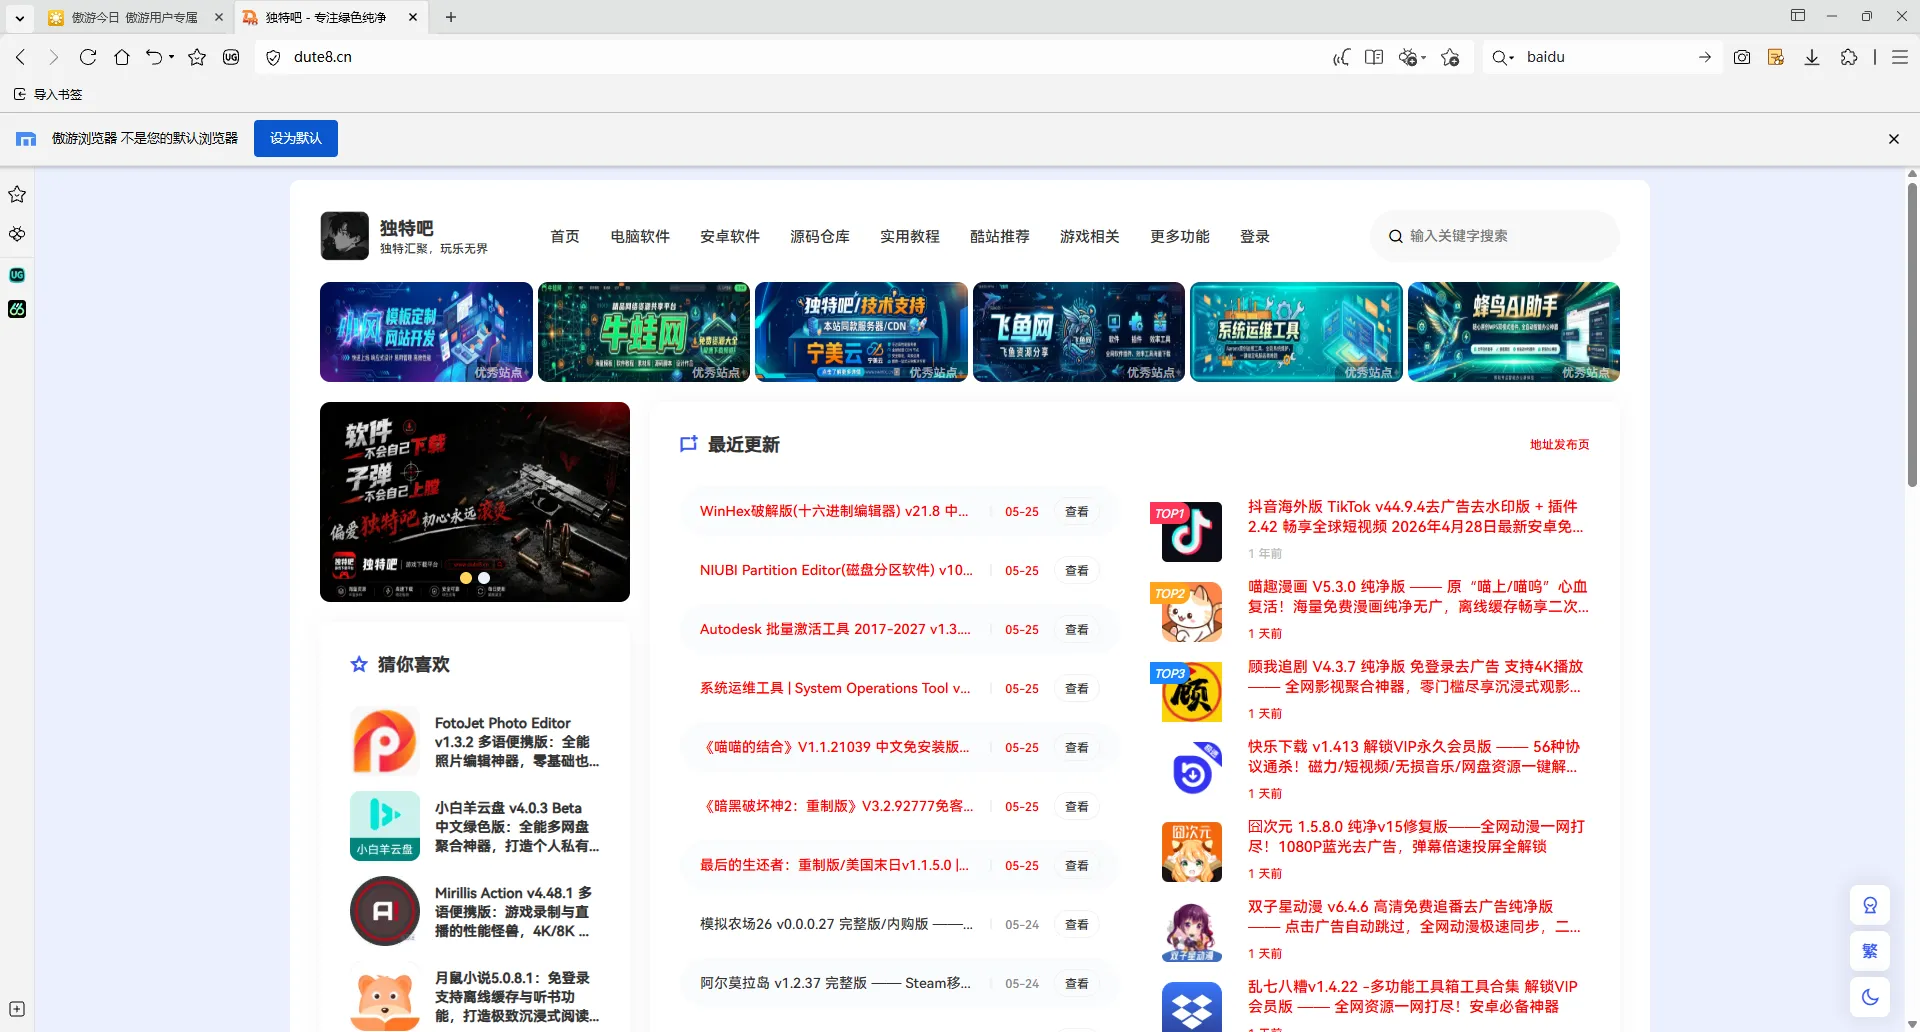This screenshot has height=1032, width=1920.
Task: Open 实用教程 nav menu
Action: [x=910, y=236]
